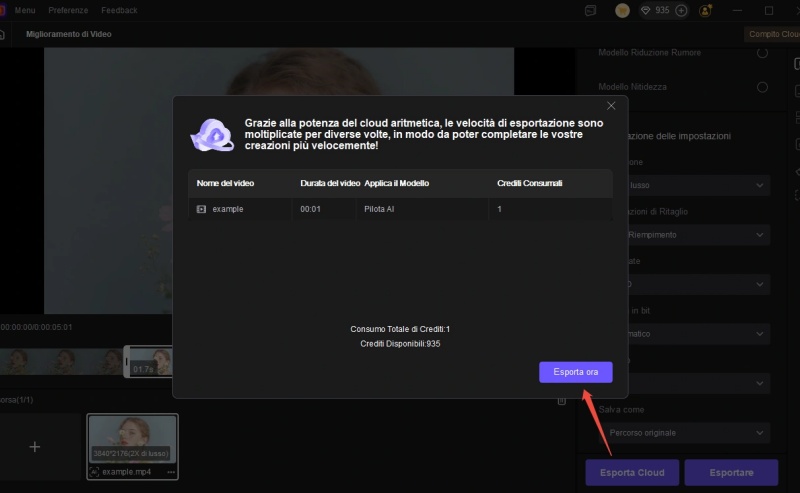Click the video file icon beside 'example'
Viewport: 800px width, 493px height.
(201, 209)
